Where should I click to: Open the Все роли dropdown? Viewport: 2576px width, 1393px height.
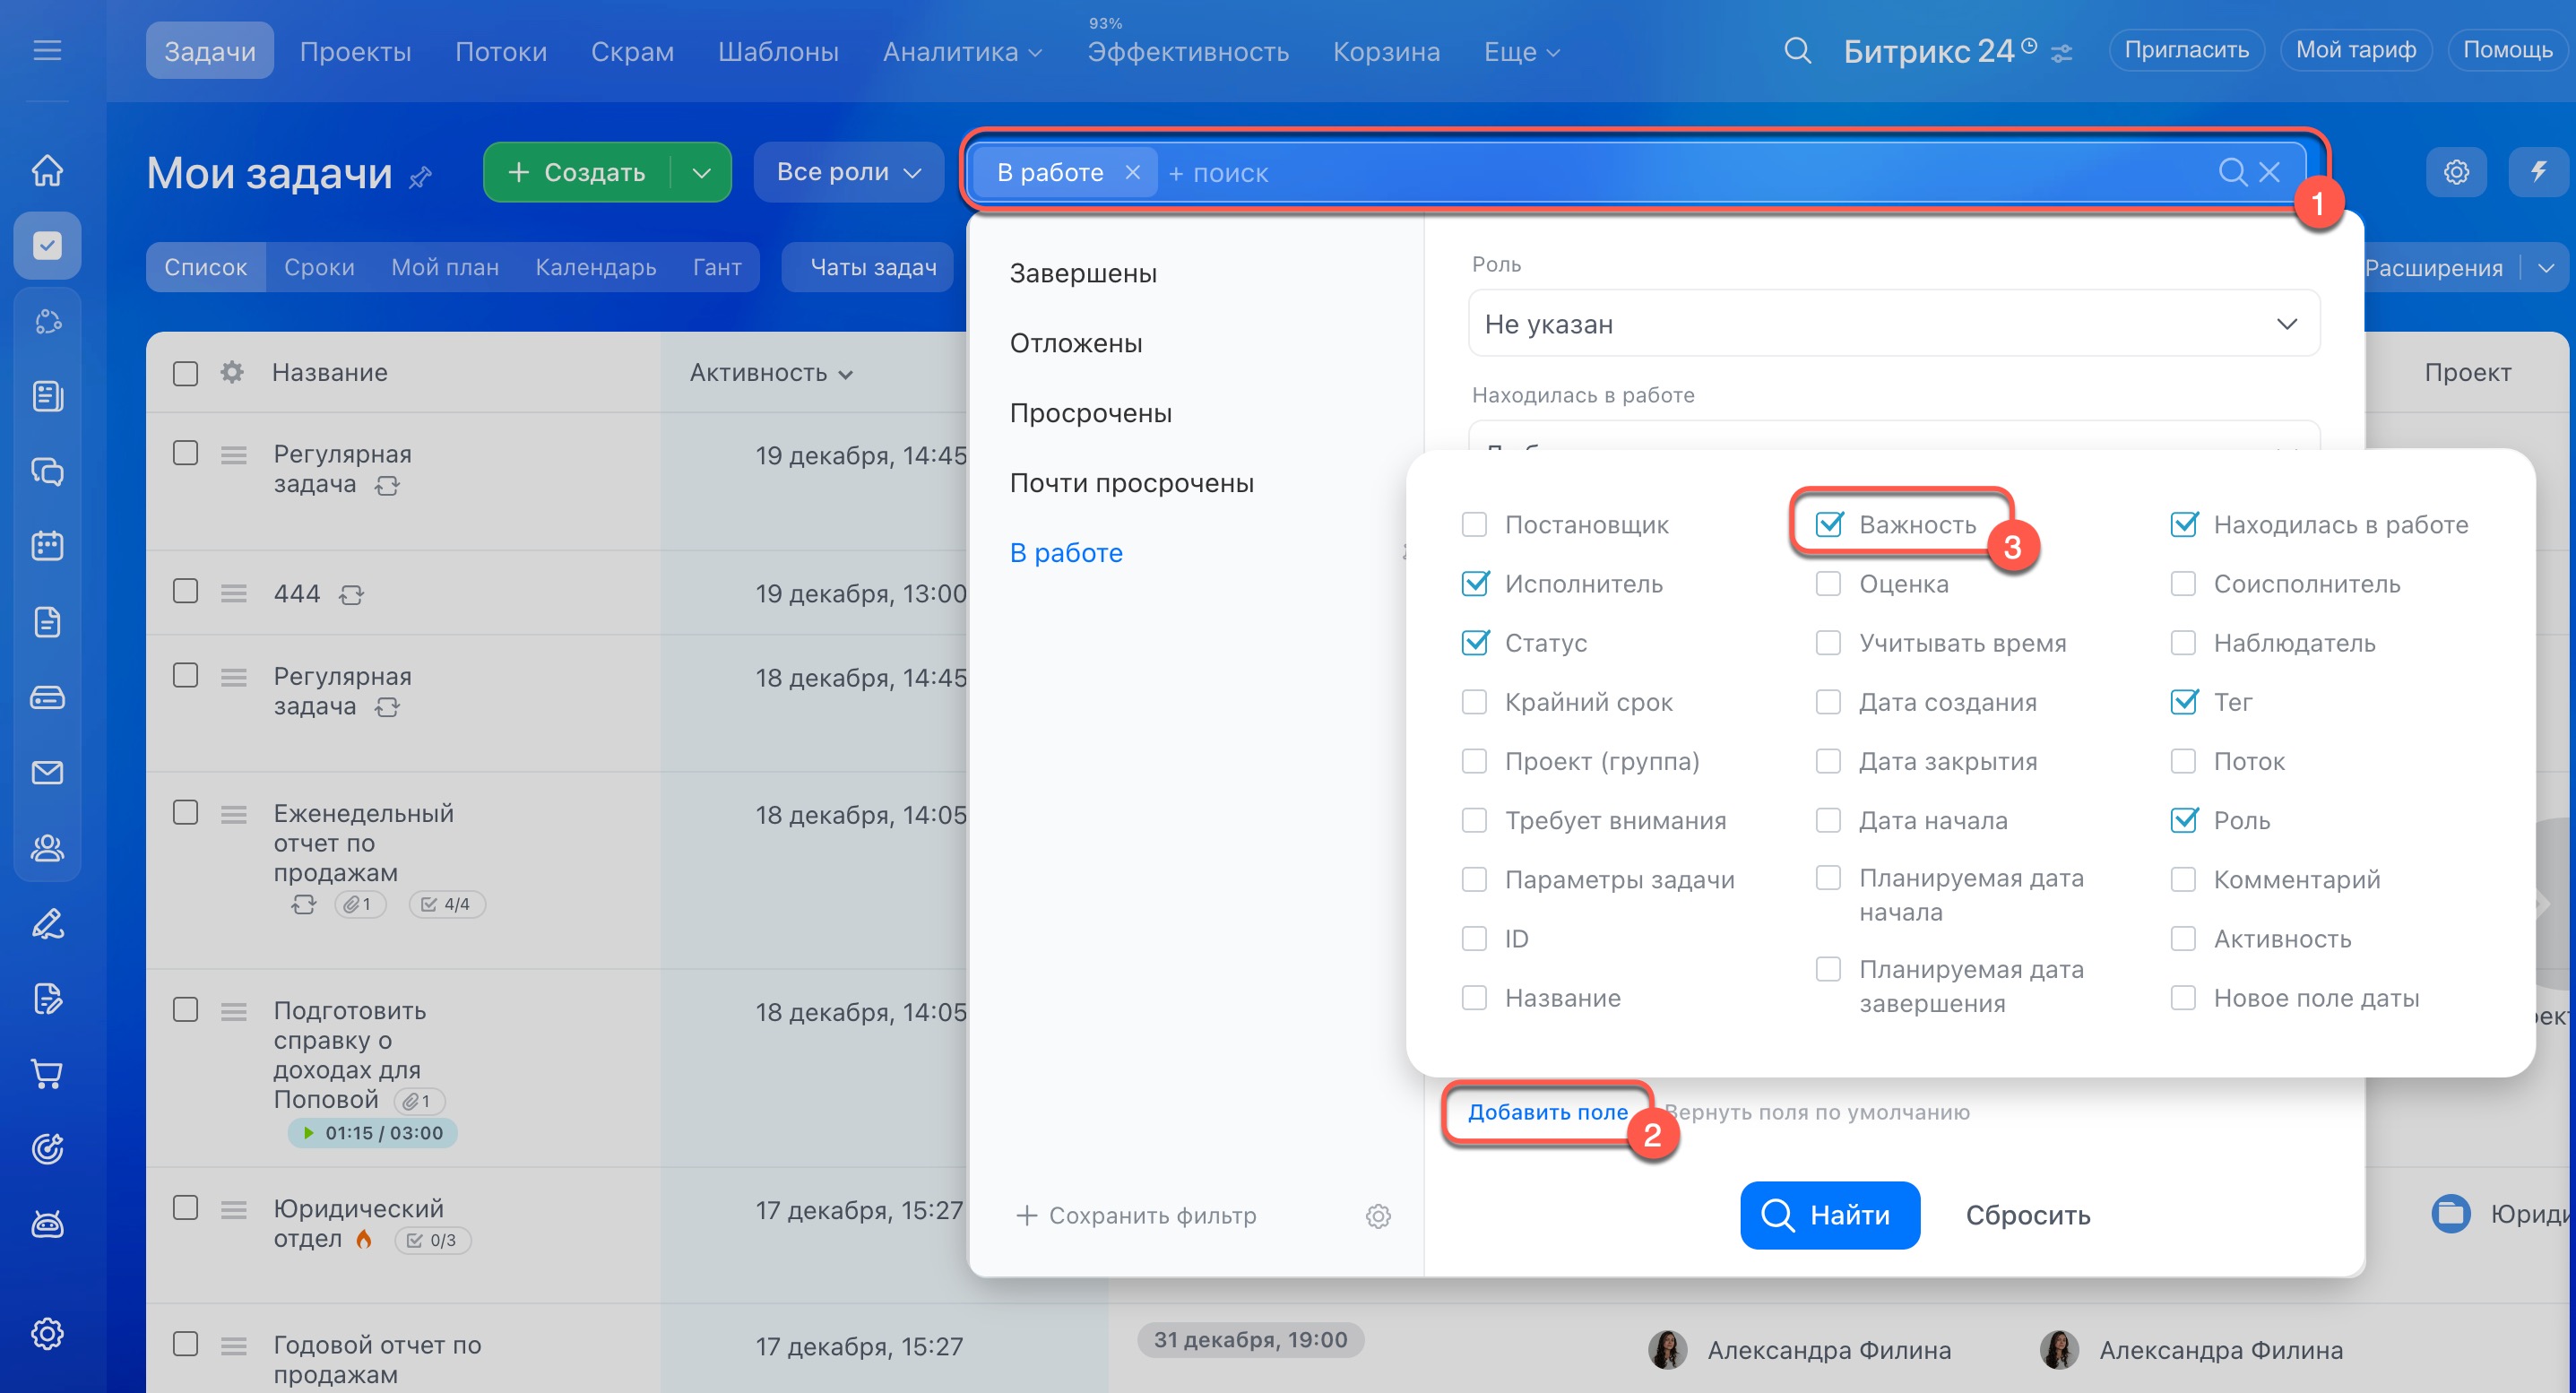(x=847, y=172)
